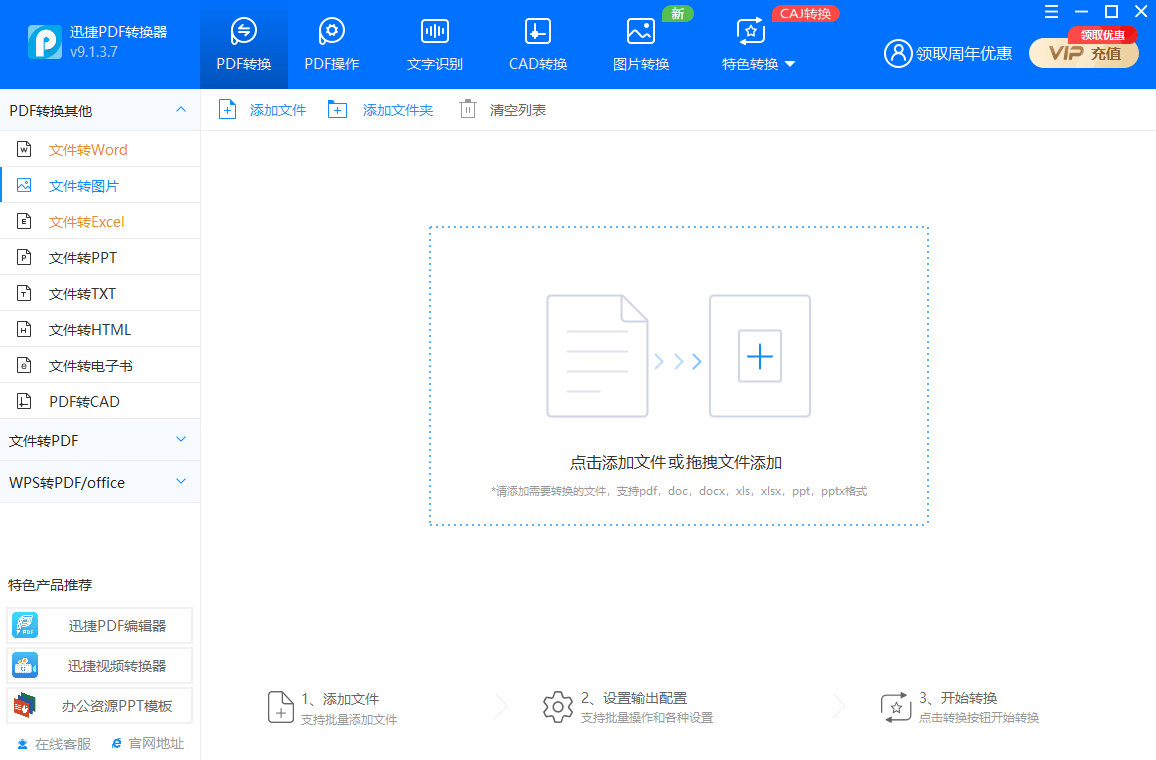Clear the file list with 清空列表 icon
This screenshot has height=760, width=1156.
467,109
